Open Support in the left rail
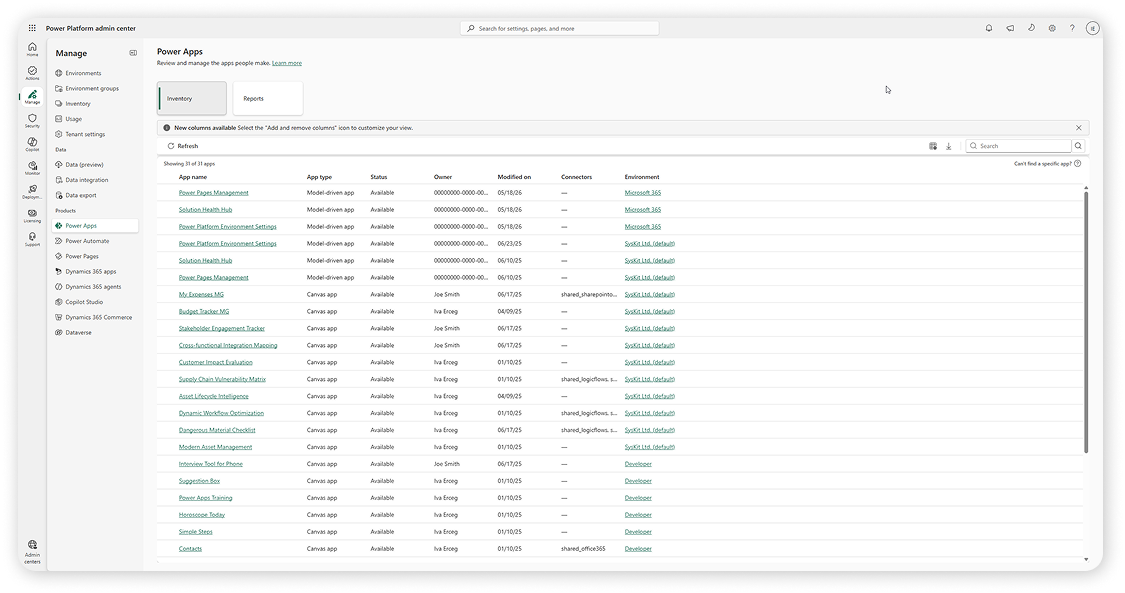Screen dimensions: 1125x593 point(32,239)
